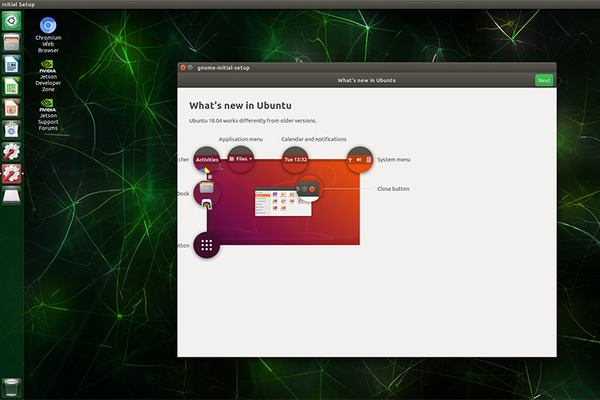Click the apps grid bubble in illustration
The width and height of the screenshot is (600, 400).
pyautogui.click(x=207, y=244)
